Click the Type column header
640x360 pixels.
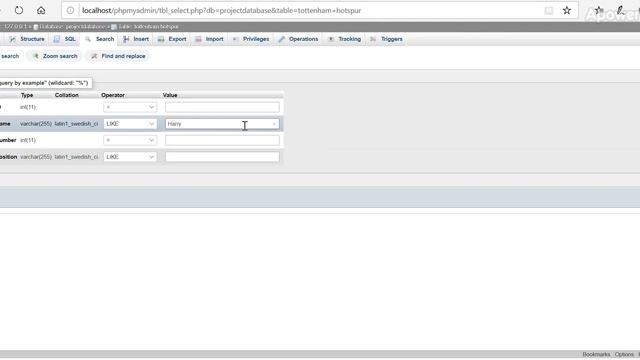tap(27, 95)
